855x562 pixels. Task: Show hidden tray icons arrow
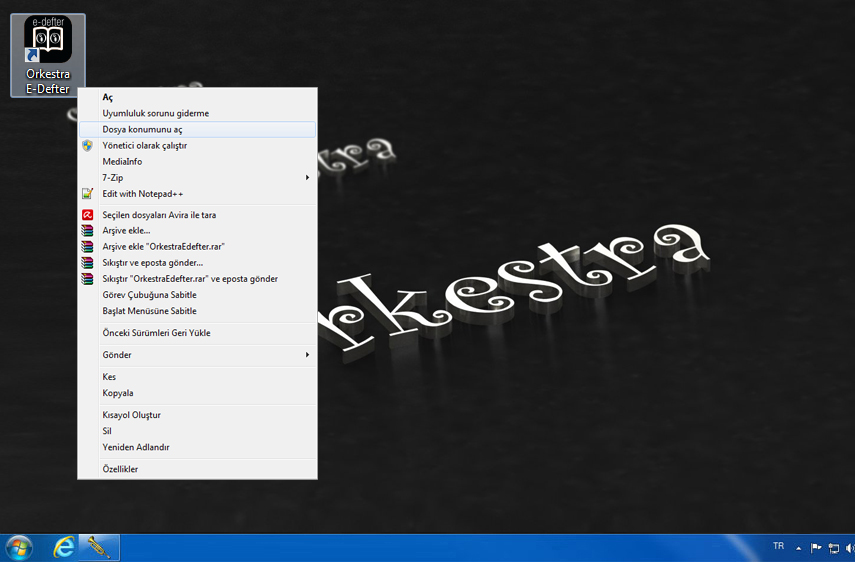point(798,548)
